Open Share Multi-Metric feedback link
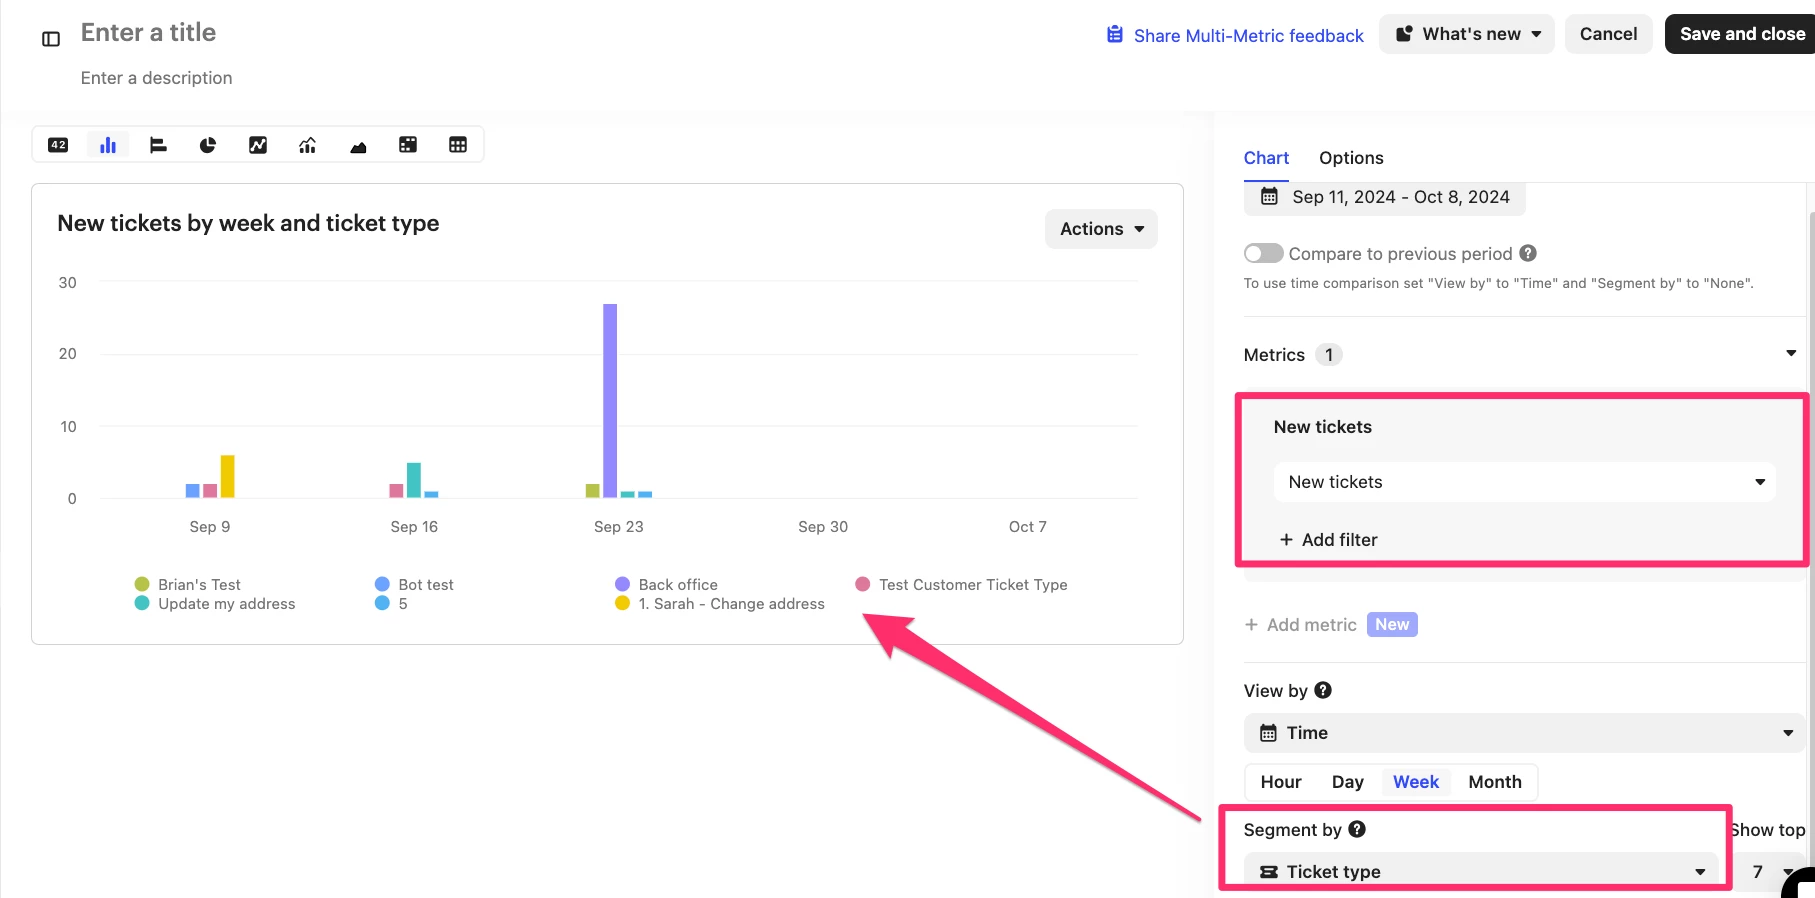Image resolution: width=1815 pixels, height=898 pixels. (x=1236, y=36)
